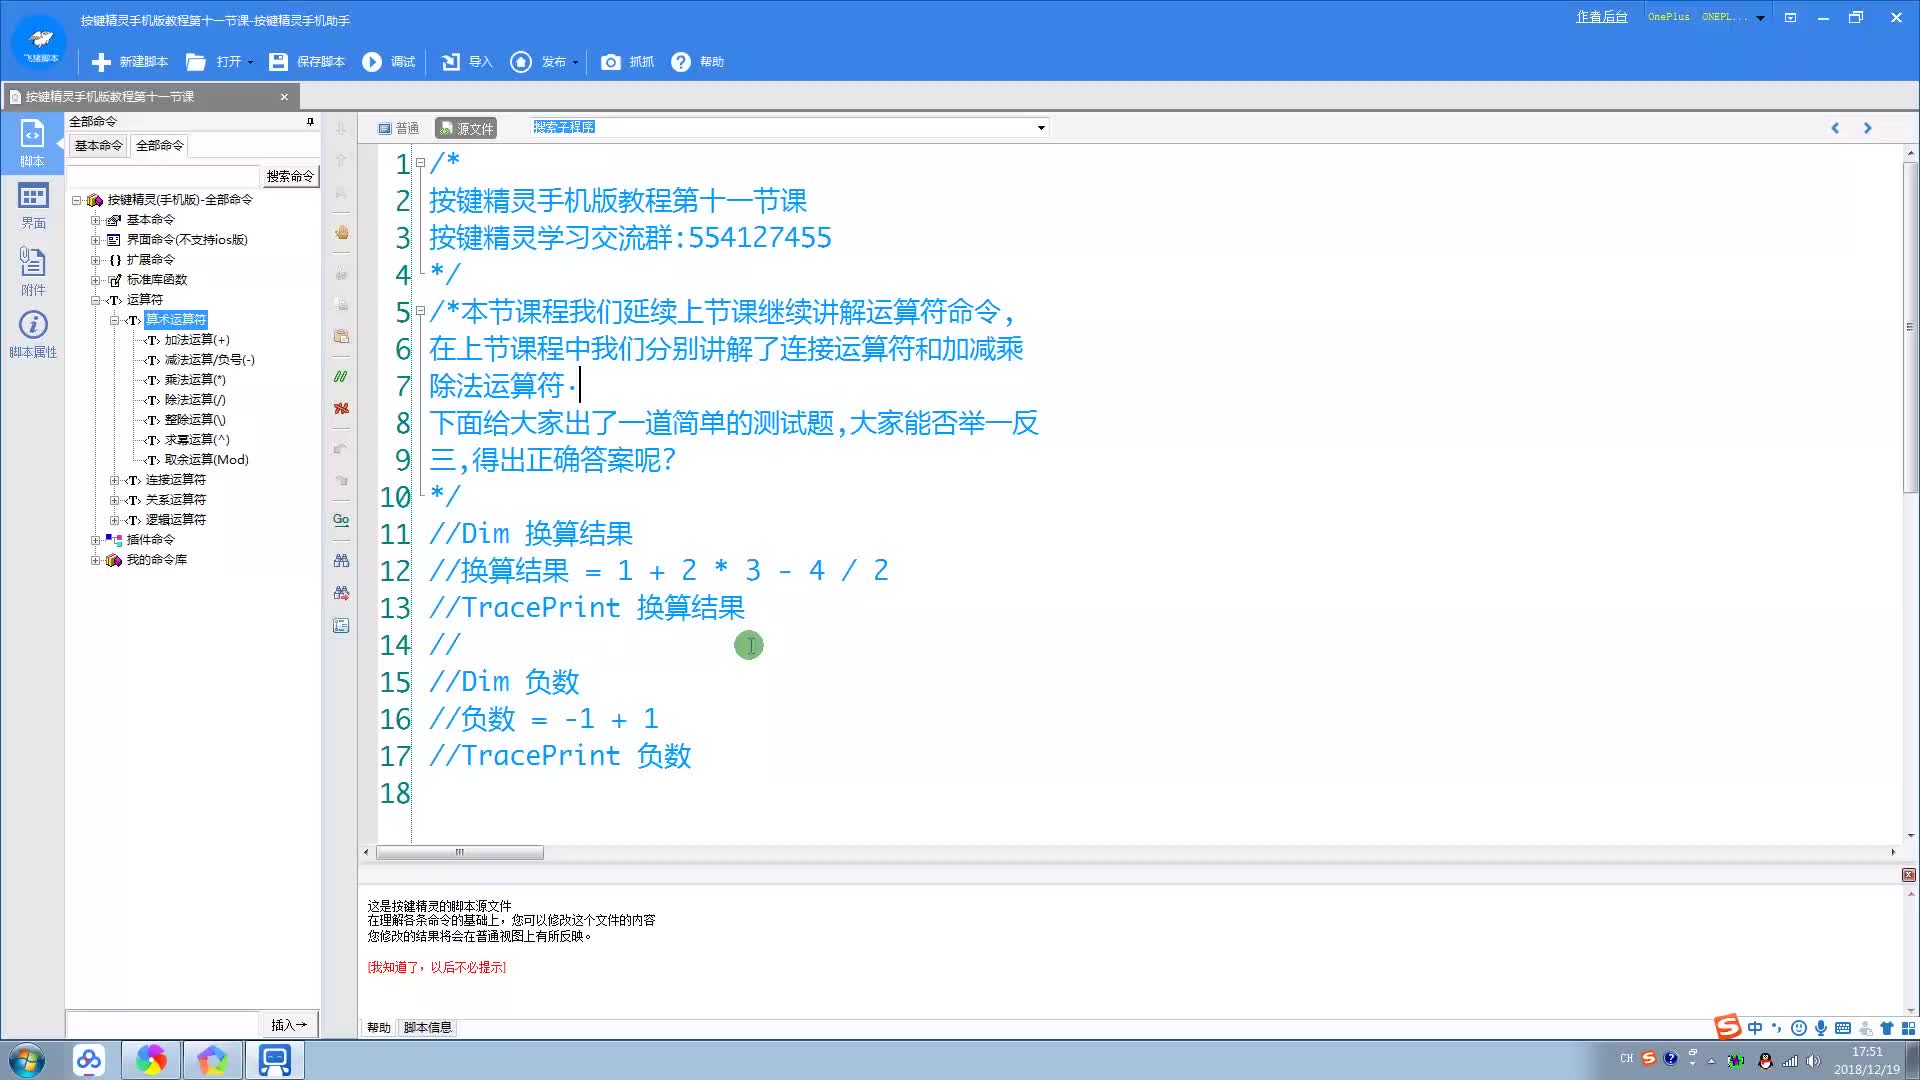Click the 抓抓 camera capture icon
This screenshot has width=1920, height=1080.
tap(610, 62)
